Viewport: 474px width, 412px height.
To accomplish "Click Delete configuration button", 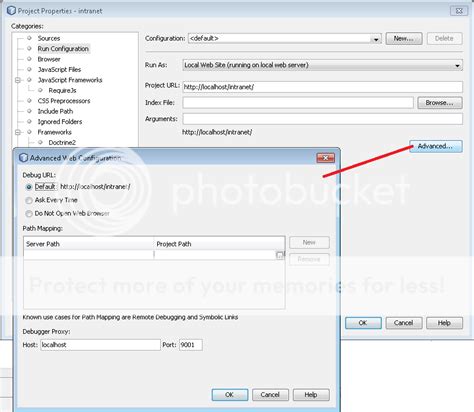I will 444,39.
